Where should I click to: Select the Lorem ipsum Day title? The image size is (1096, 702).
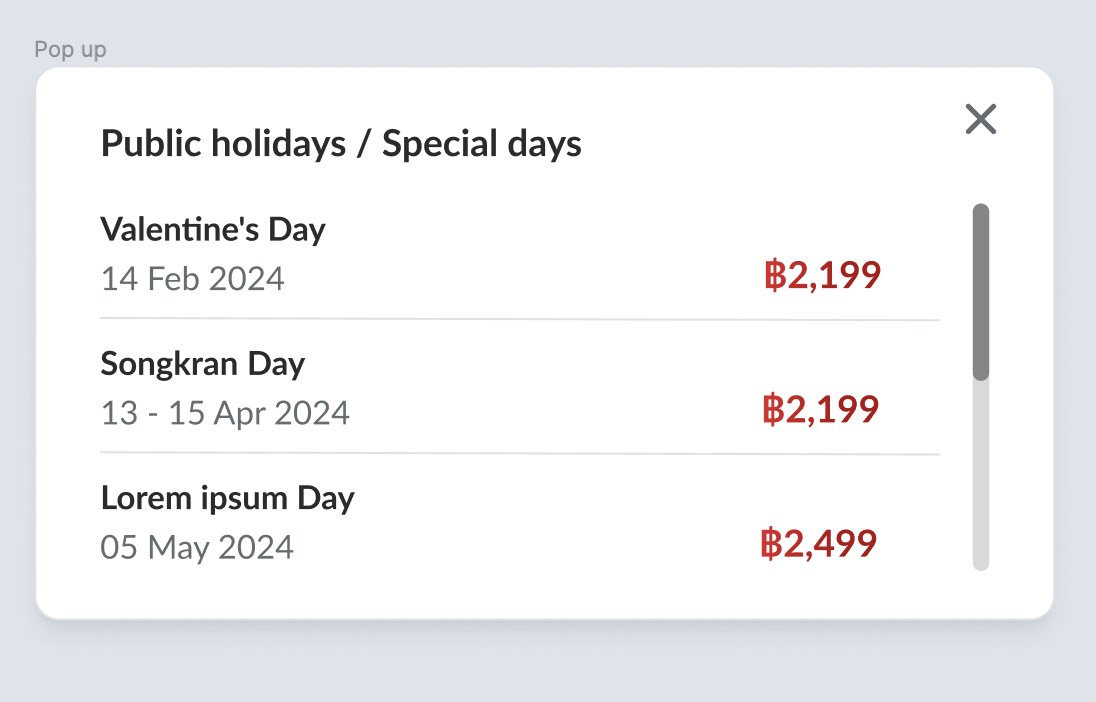[228, 498]
